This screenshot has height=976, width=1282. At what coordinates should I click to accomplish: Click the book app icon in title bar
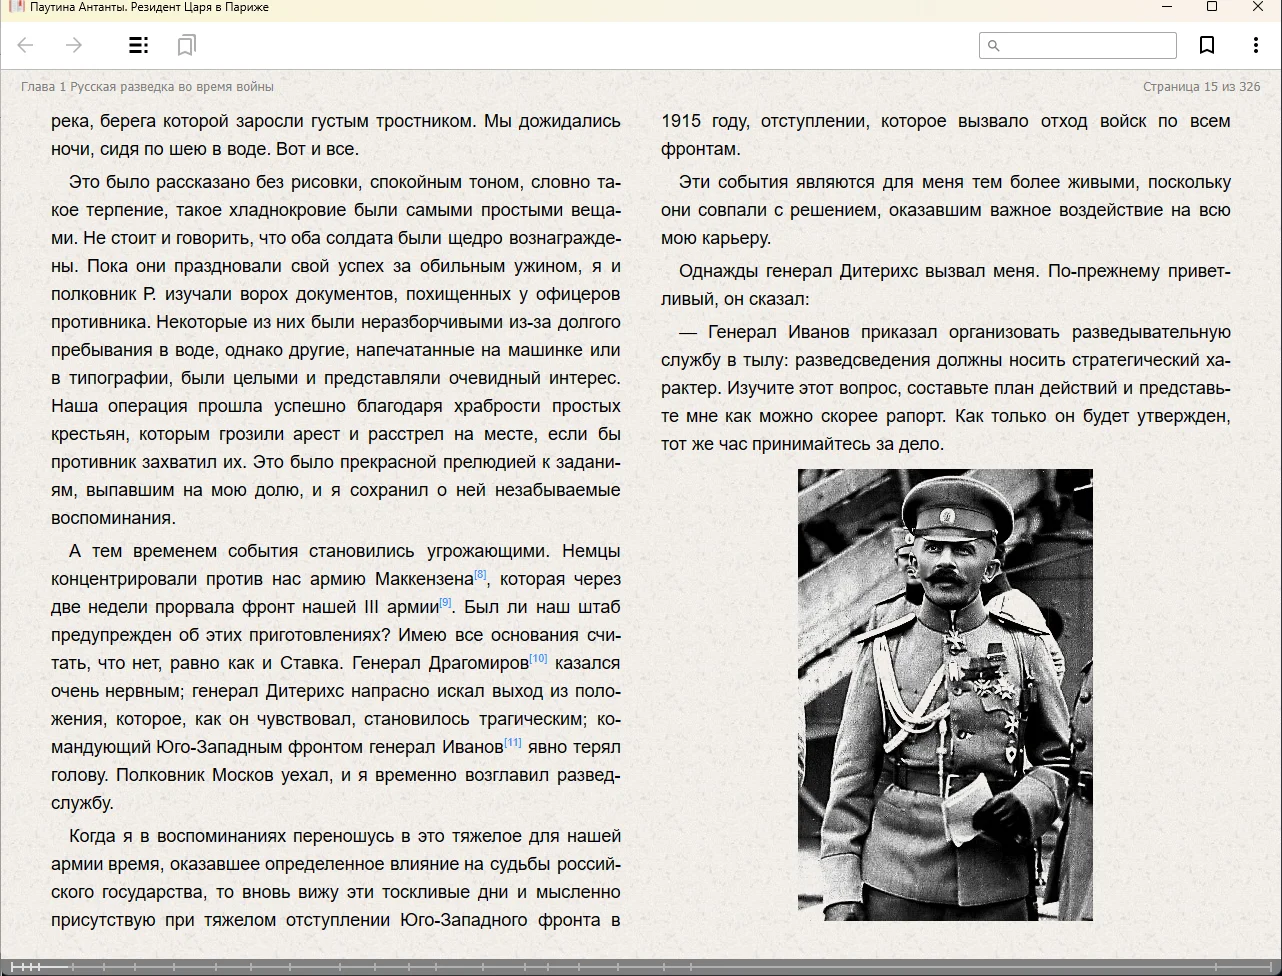(x=15, y=7)
